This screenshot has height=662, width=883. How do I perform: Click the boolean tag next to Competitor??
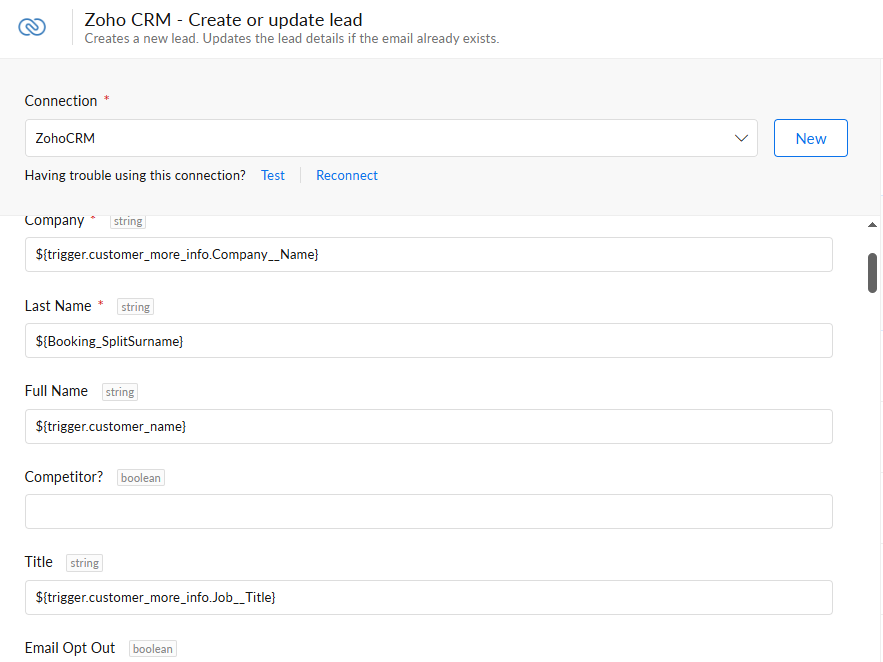click(141, 477)
